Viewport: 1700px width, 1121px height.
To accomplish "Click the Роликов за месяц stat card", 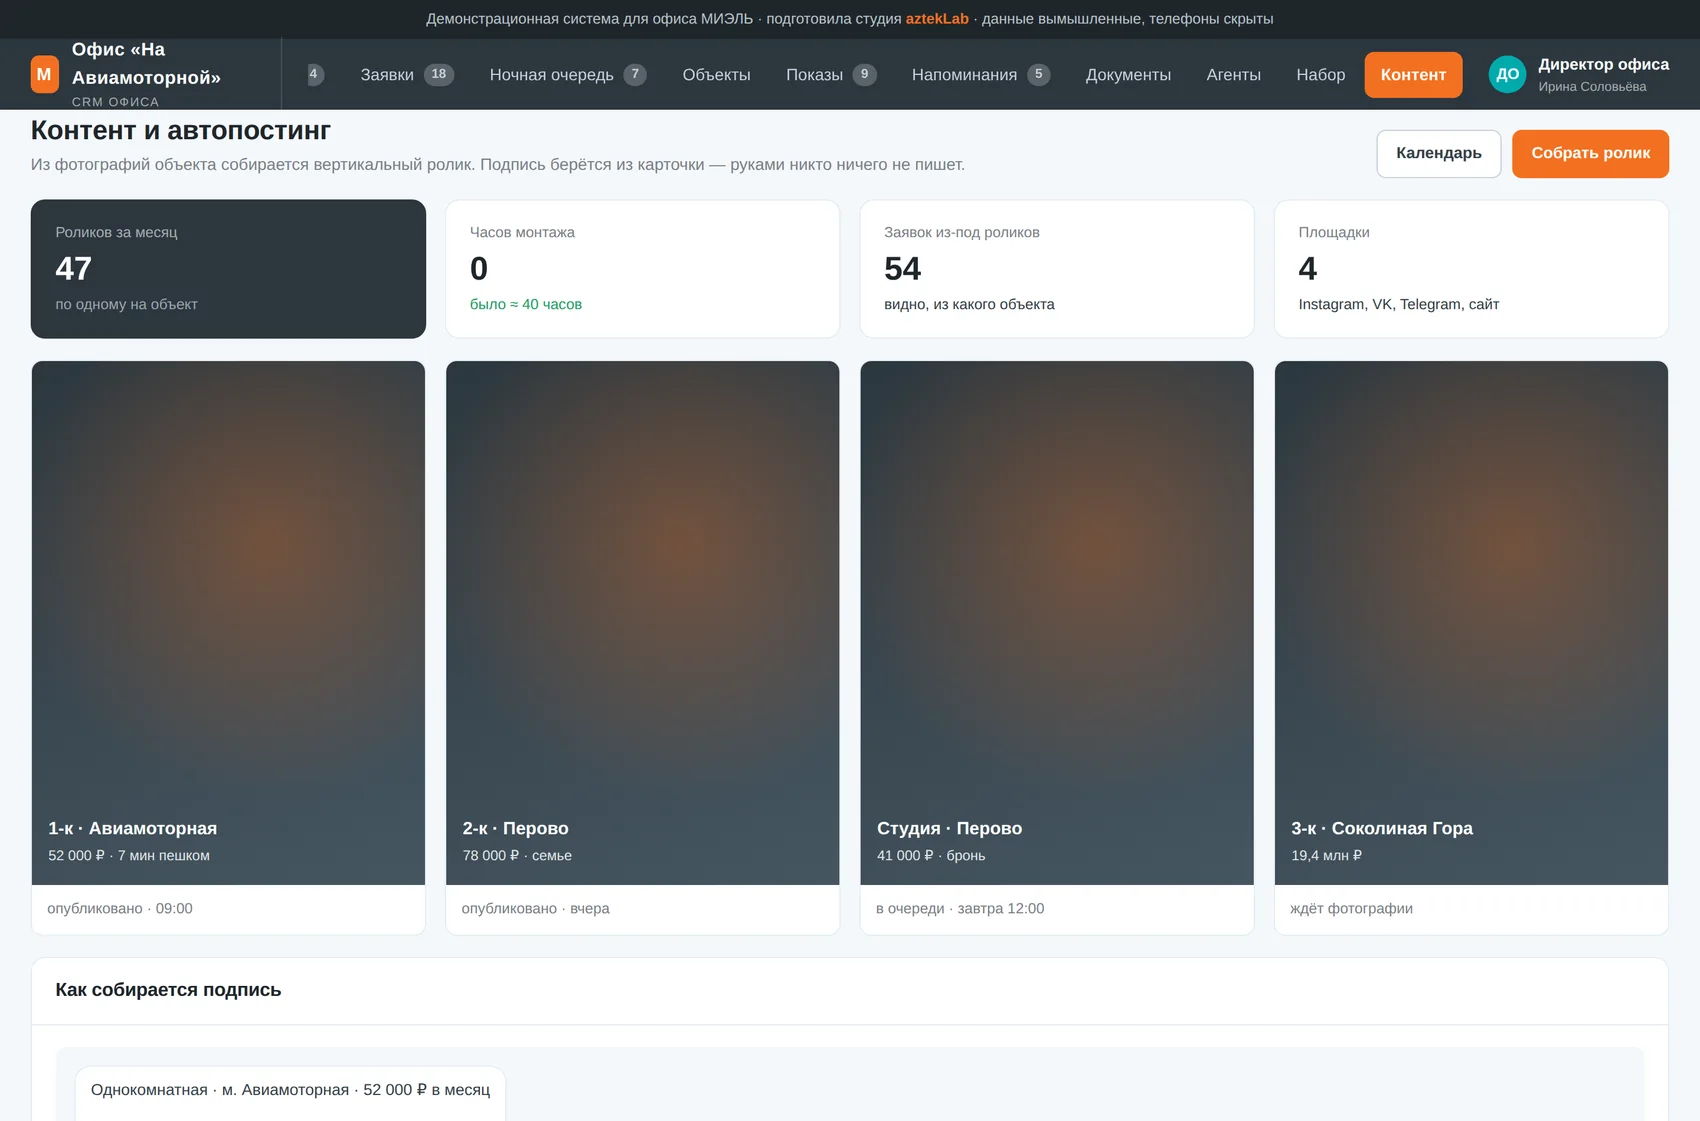I will 228,269.
